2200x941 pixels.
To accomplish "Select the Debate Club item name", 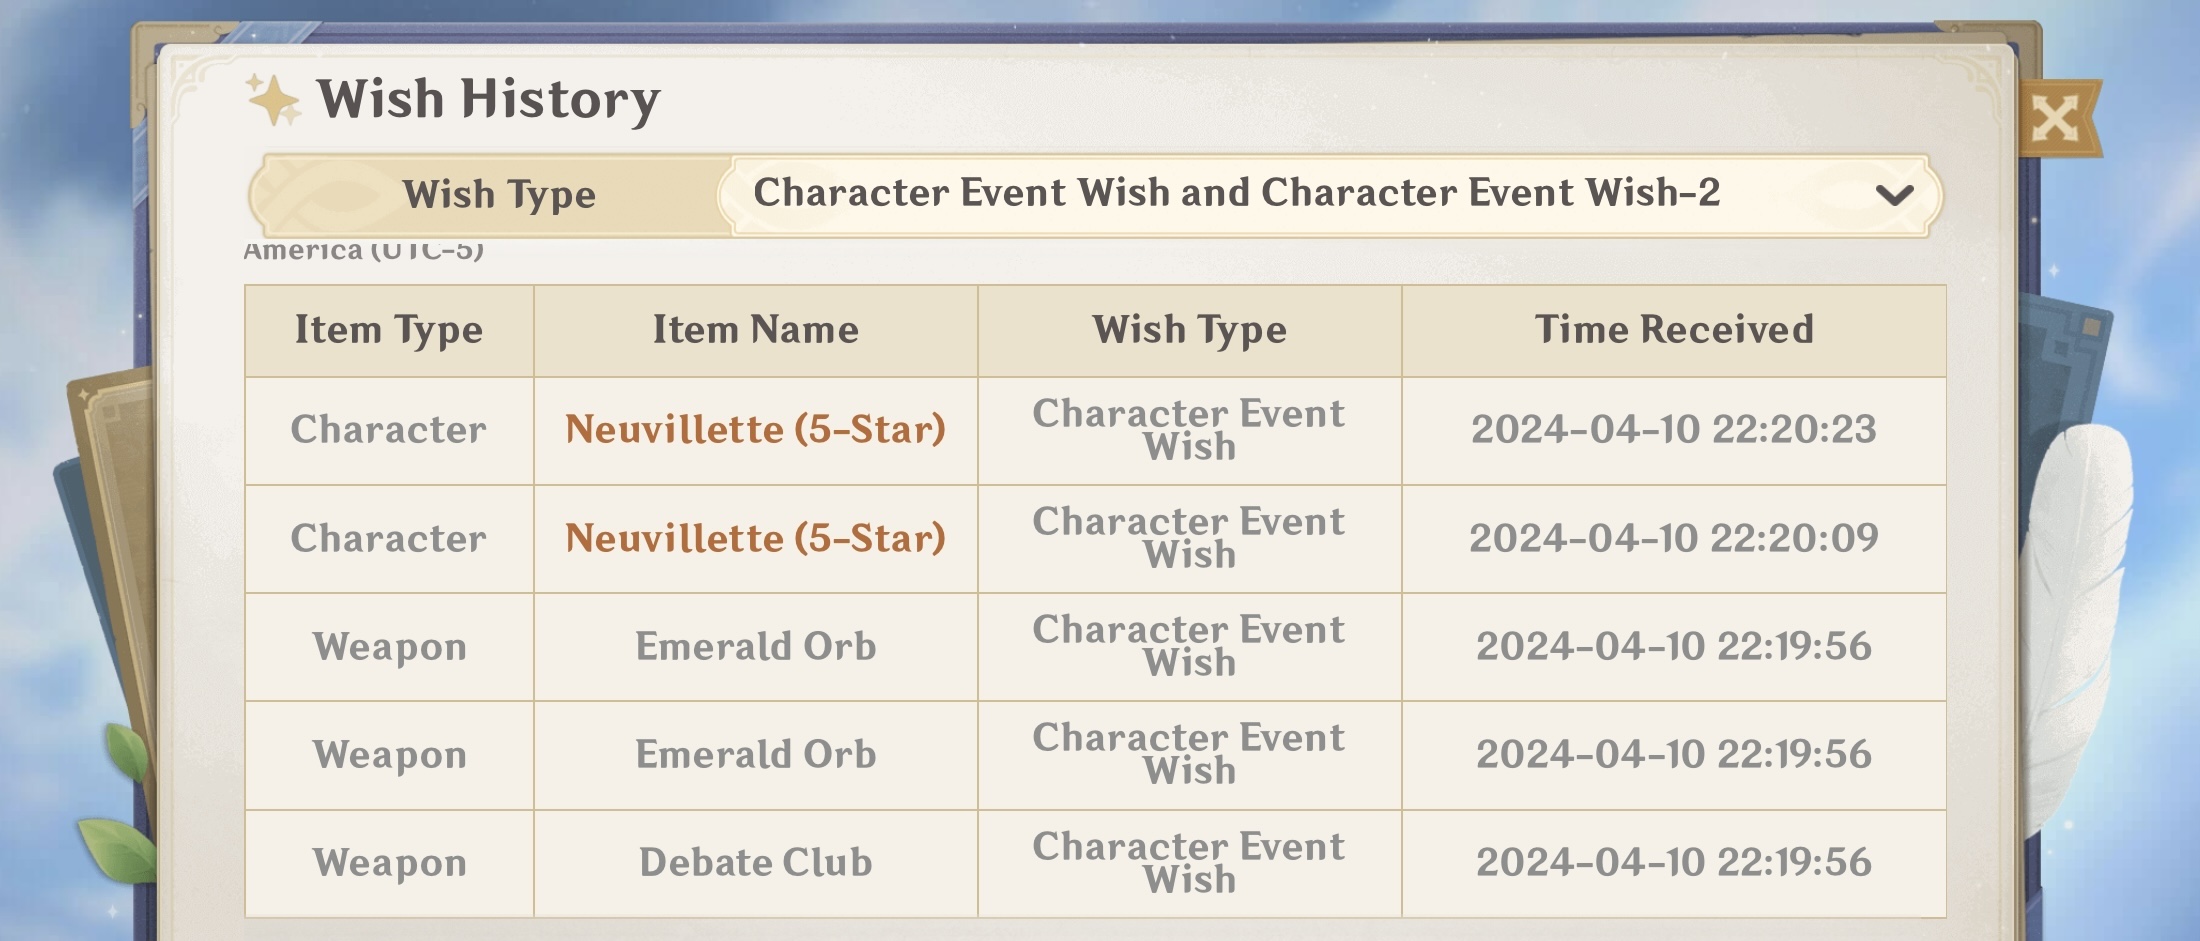I will point(755,863).
